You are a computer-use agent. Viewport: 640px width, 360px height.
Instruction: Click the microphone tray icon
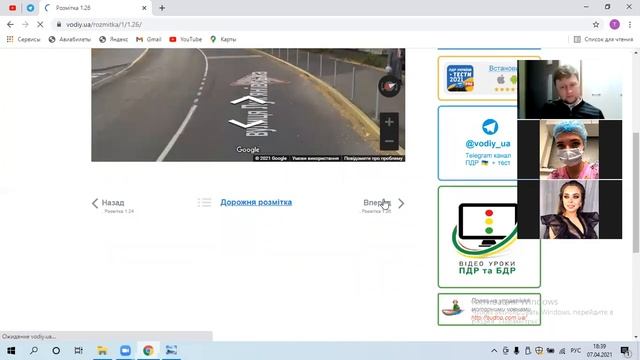(x=517, y=351)
